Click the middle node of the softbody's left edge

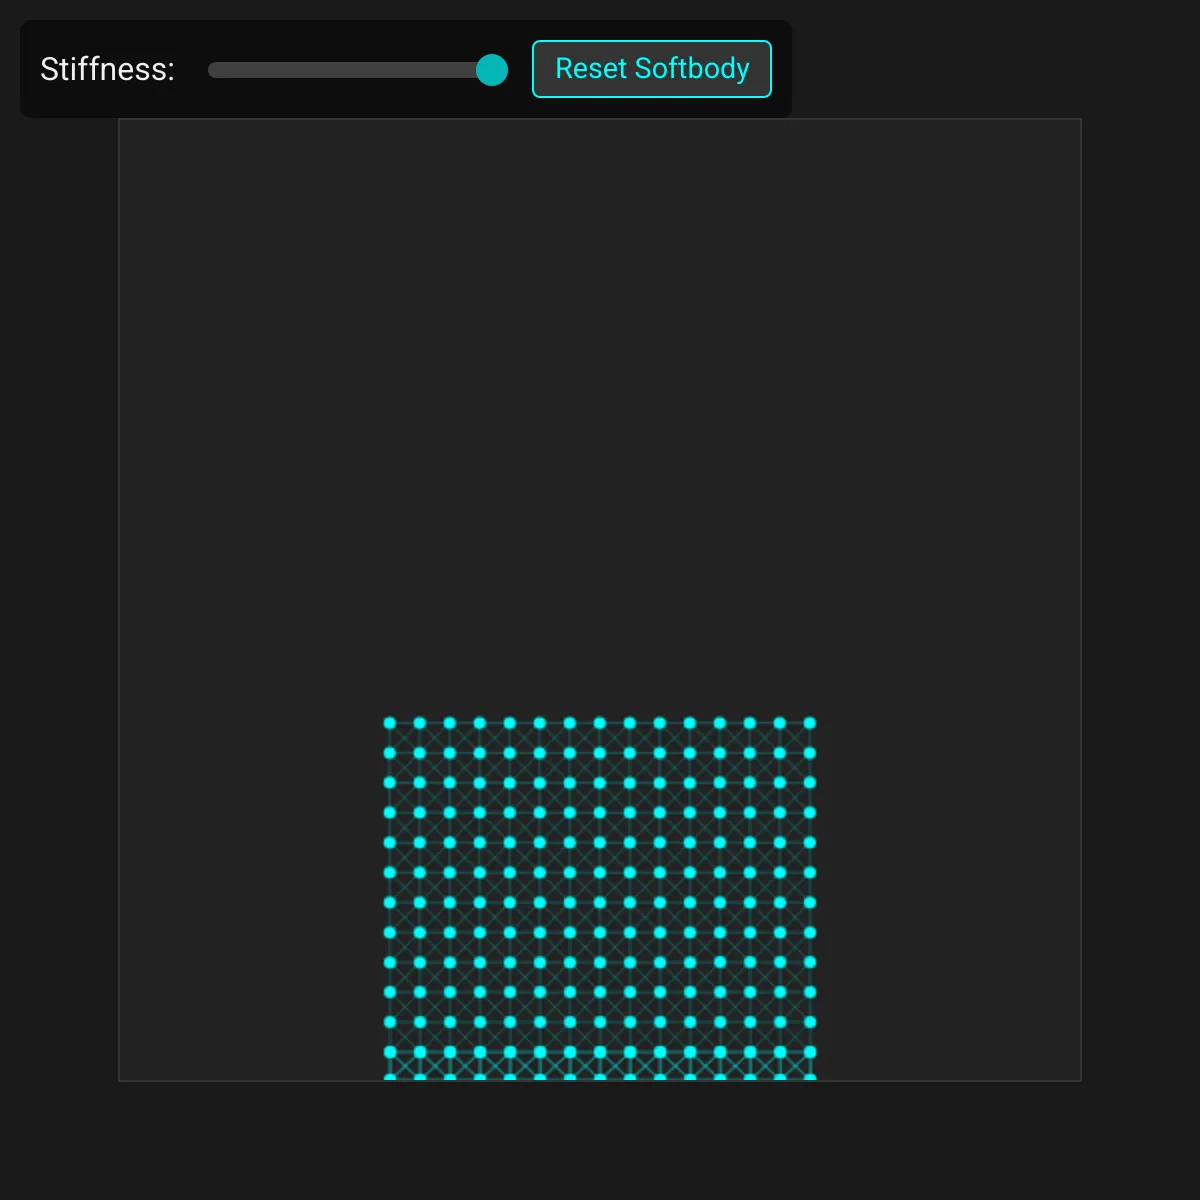390,903
